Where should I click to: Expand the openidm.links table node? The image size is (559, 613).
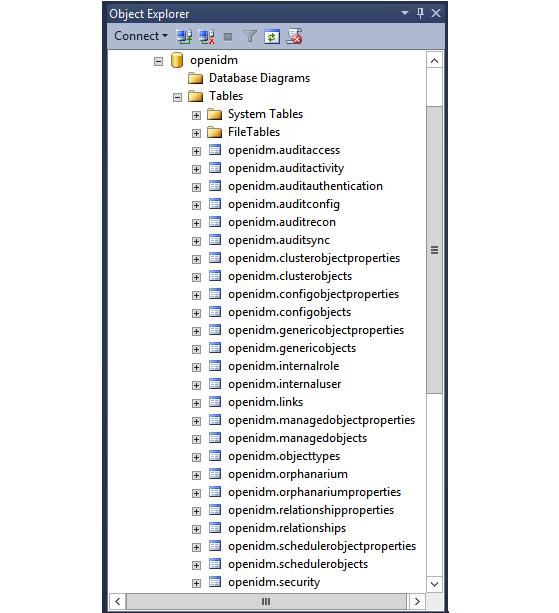196,403
